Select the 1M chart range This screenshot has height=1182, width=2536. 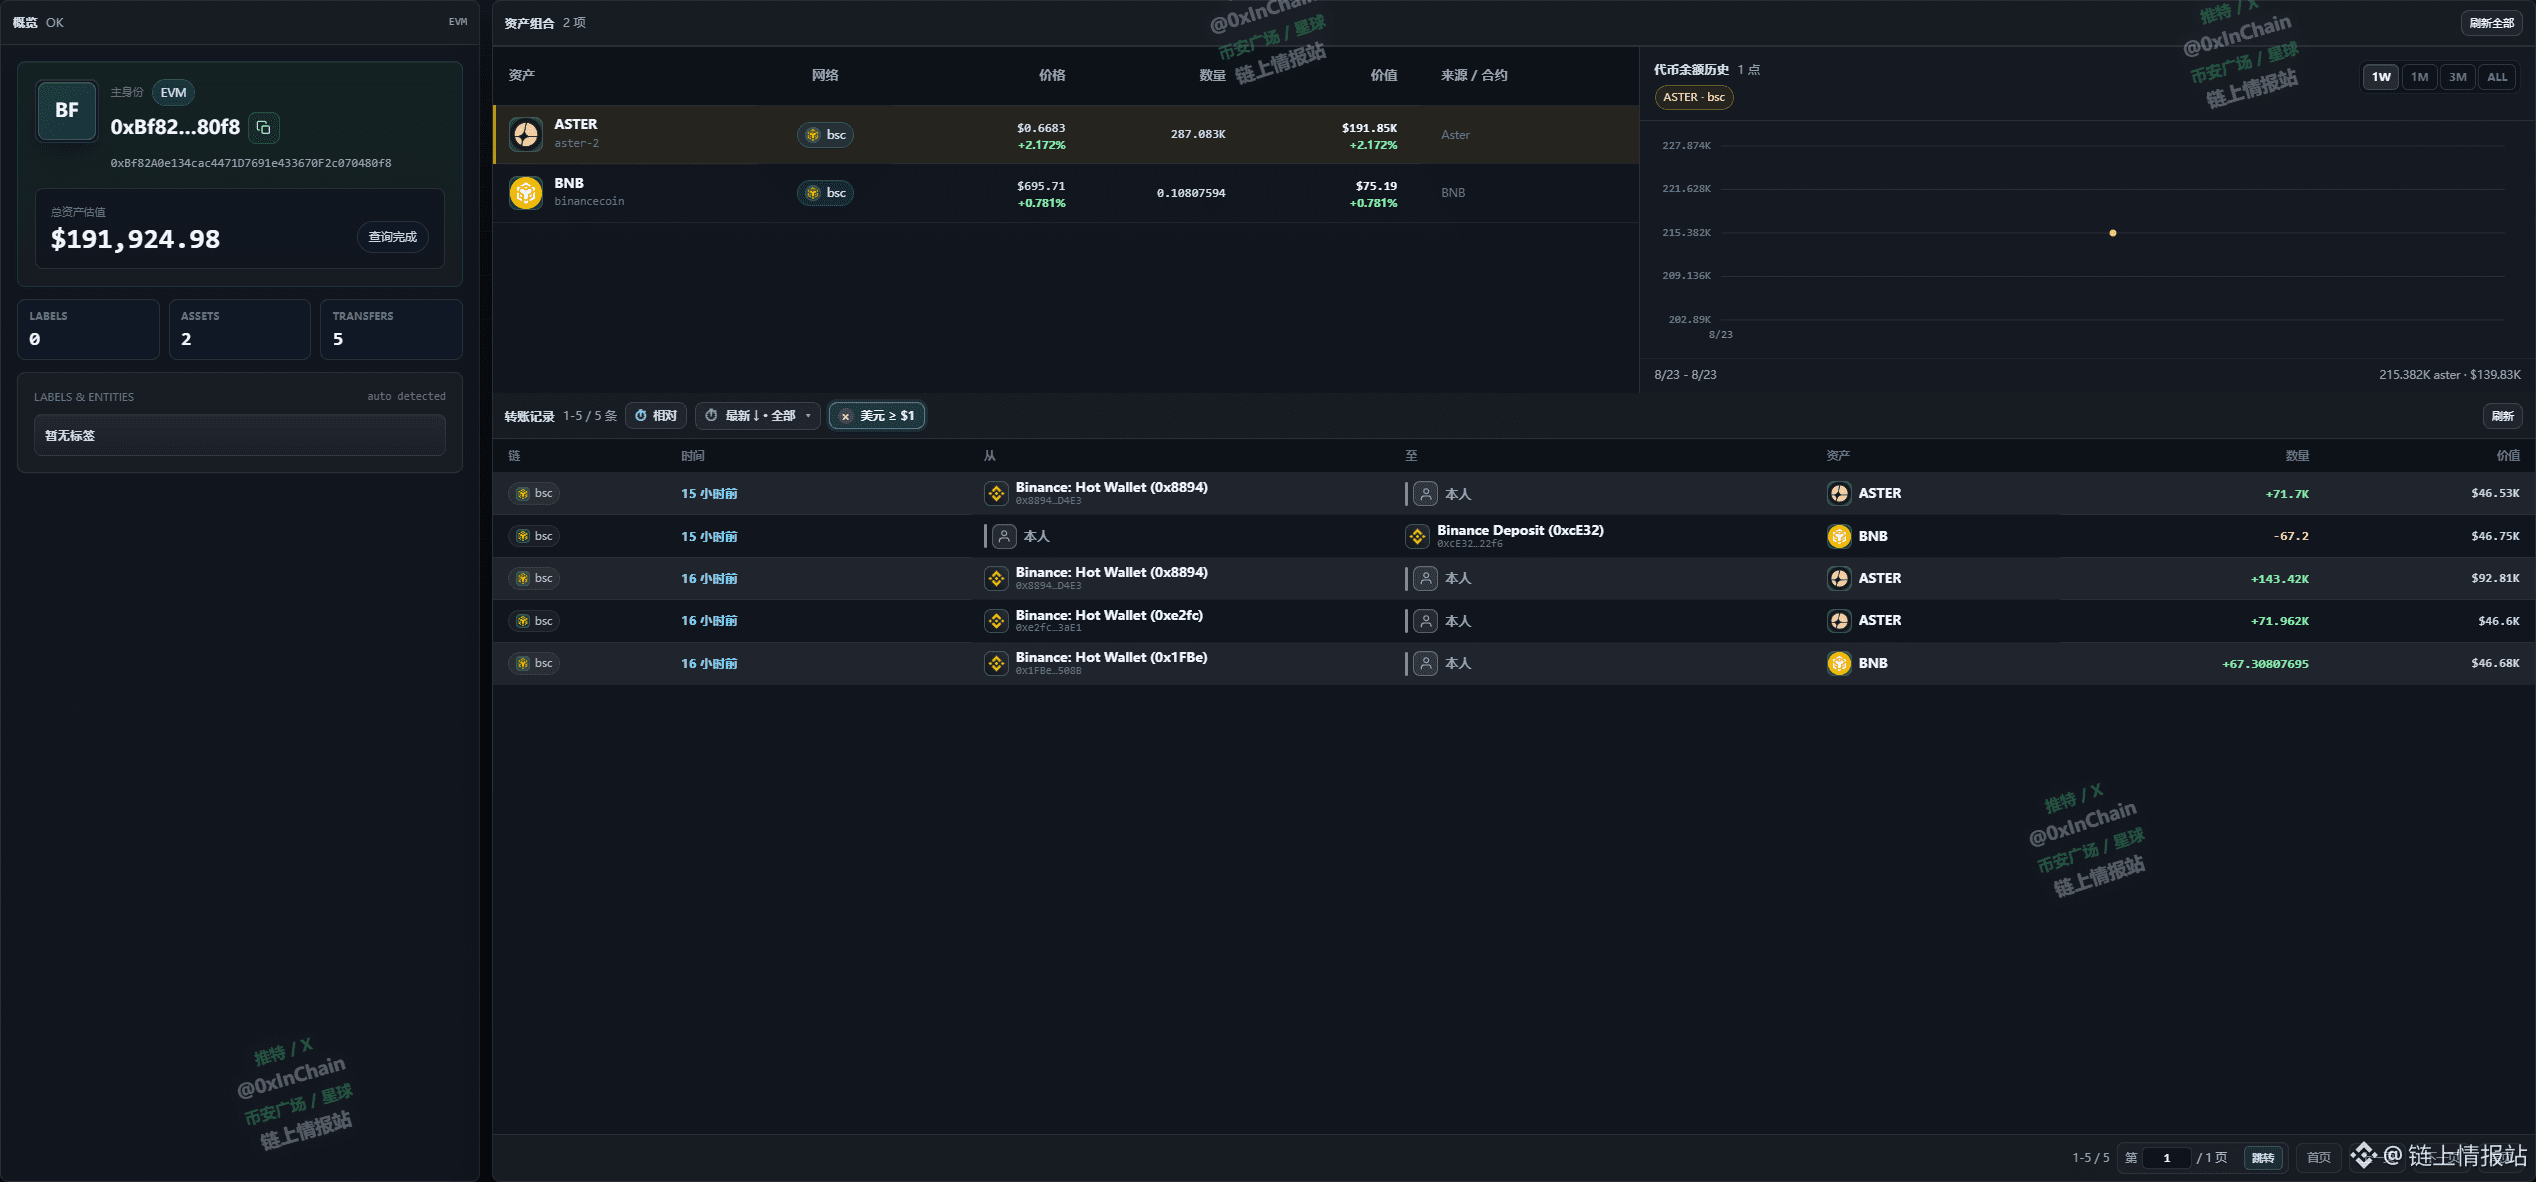pos(2419,77)
